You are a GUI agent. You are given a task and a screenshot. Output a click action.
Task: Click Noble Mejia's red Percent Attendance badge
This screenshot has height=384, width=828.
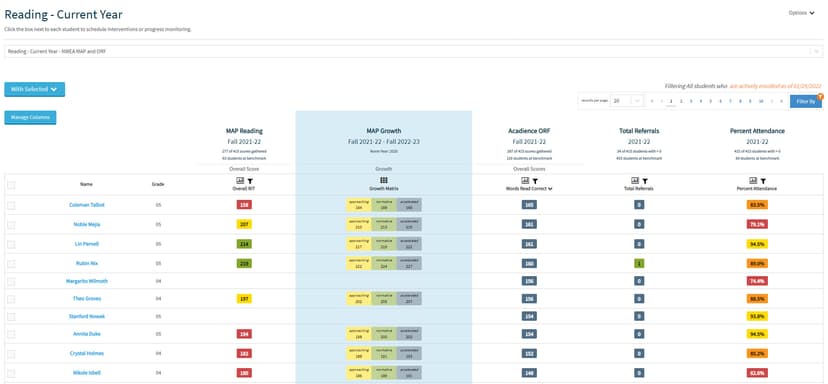[x=757, y=224]
